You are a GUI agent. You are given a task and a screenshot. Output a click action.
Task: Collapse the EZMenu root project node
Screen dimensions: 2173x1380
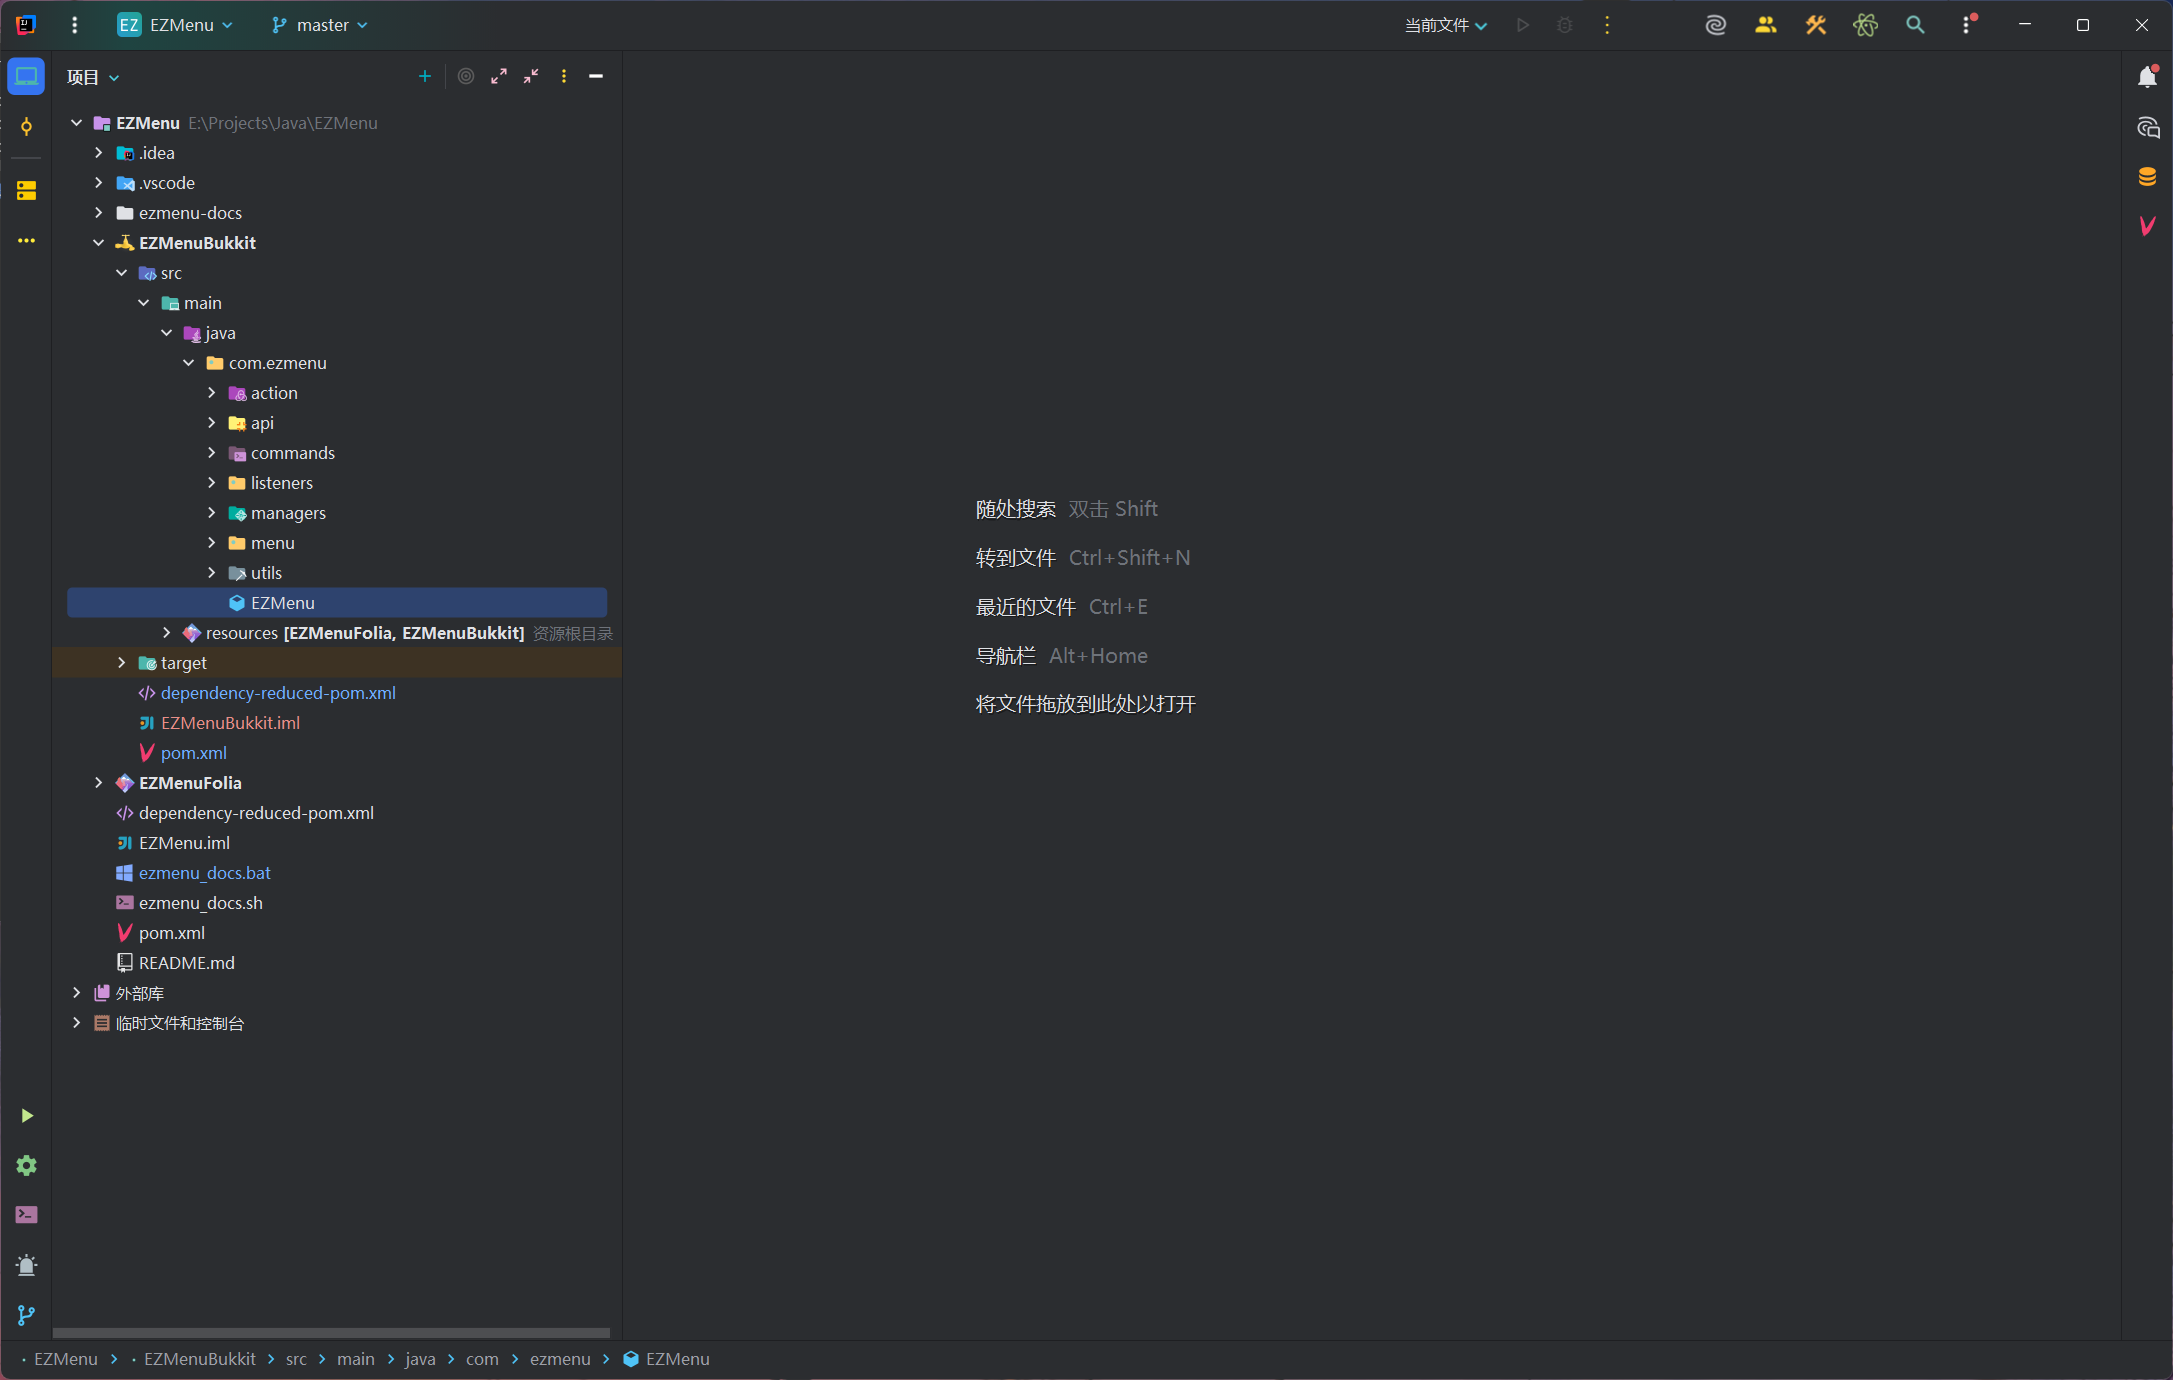click(76, 123)
